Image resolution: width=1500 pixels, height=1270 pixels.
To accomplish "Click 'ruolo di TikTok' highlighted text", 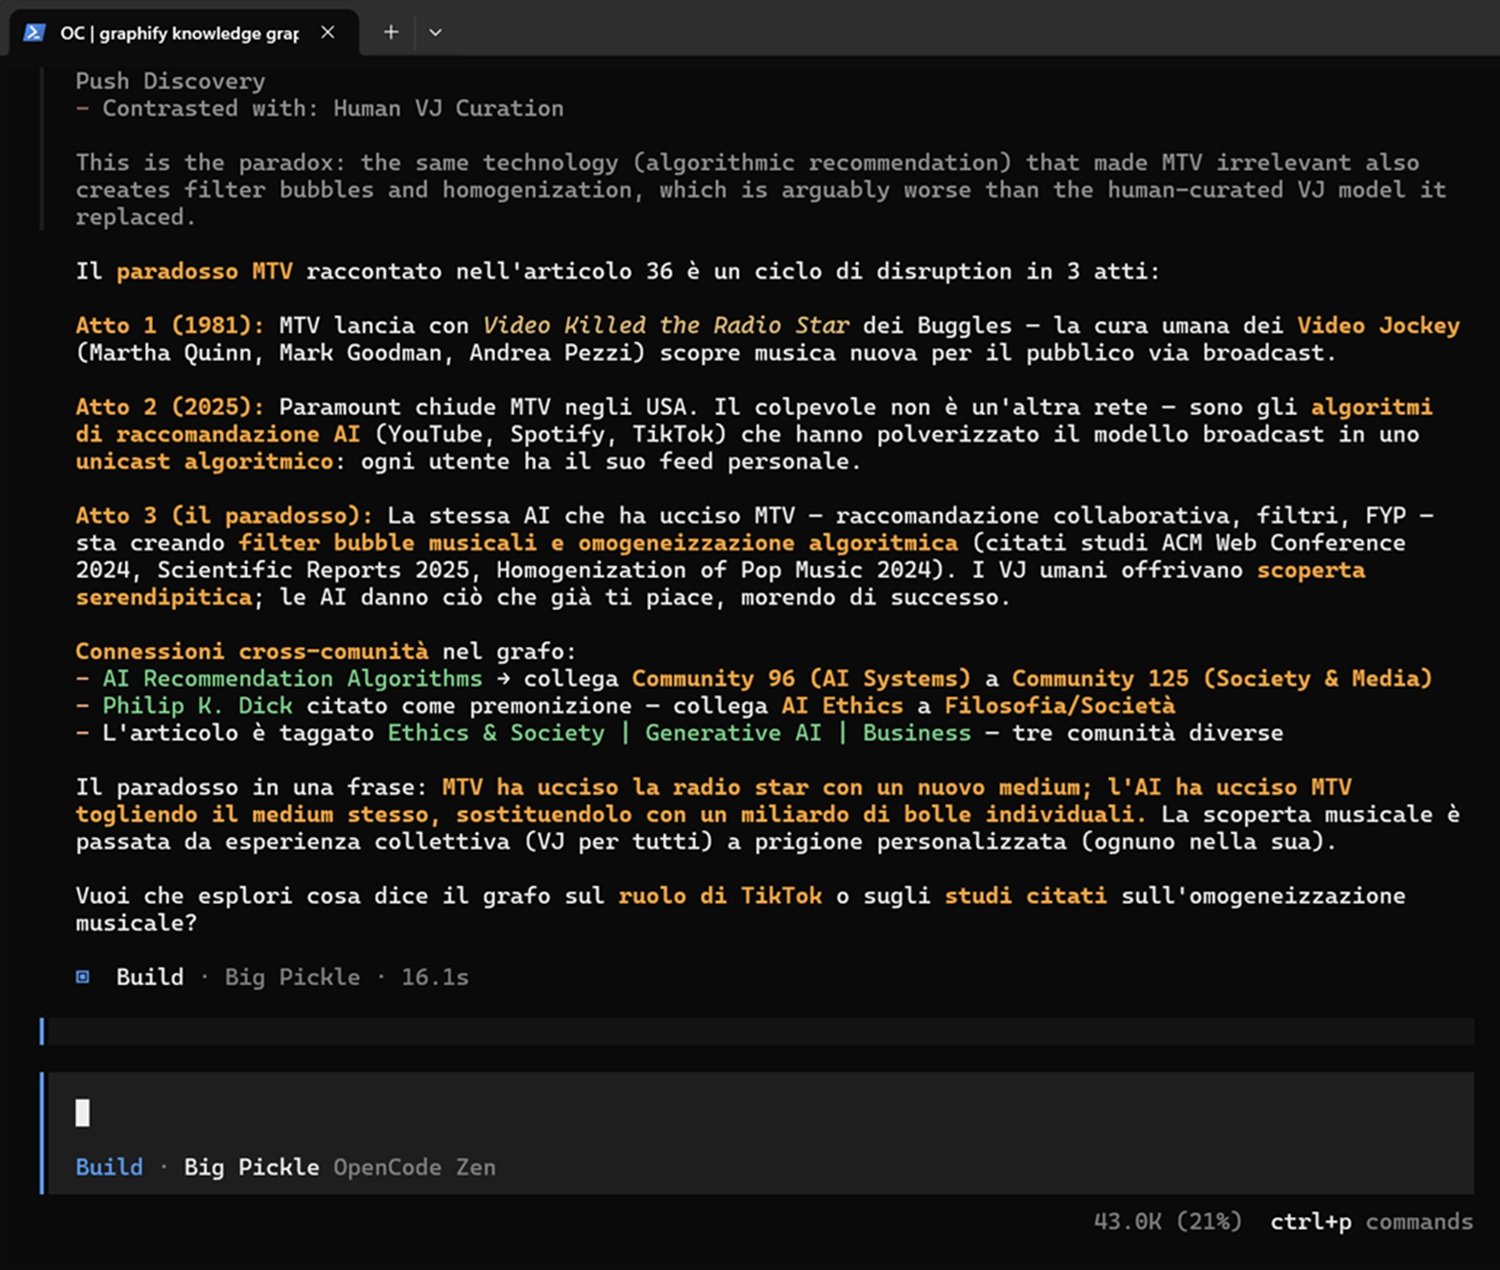I will click(720, 896).
